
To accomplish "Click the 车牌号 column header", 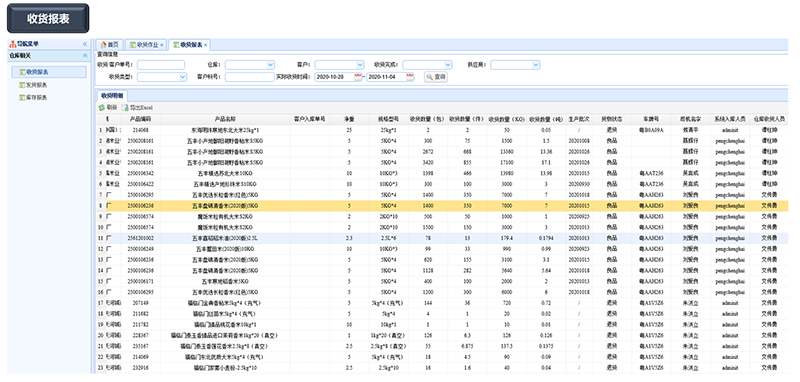I will point(651,119).
